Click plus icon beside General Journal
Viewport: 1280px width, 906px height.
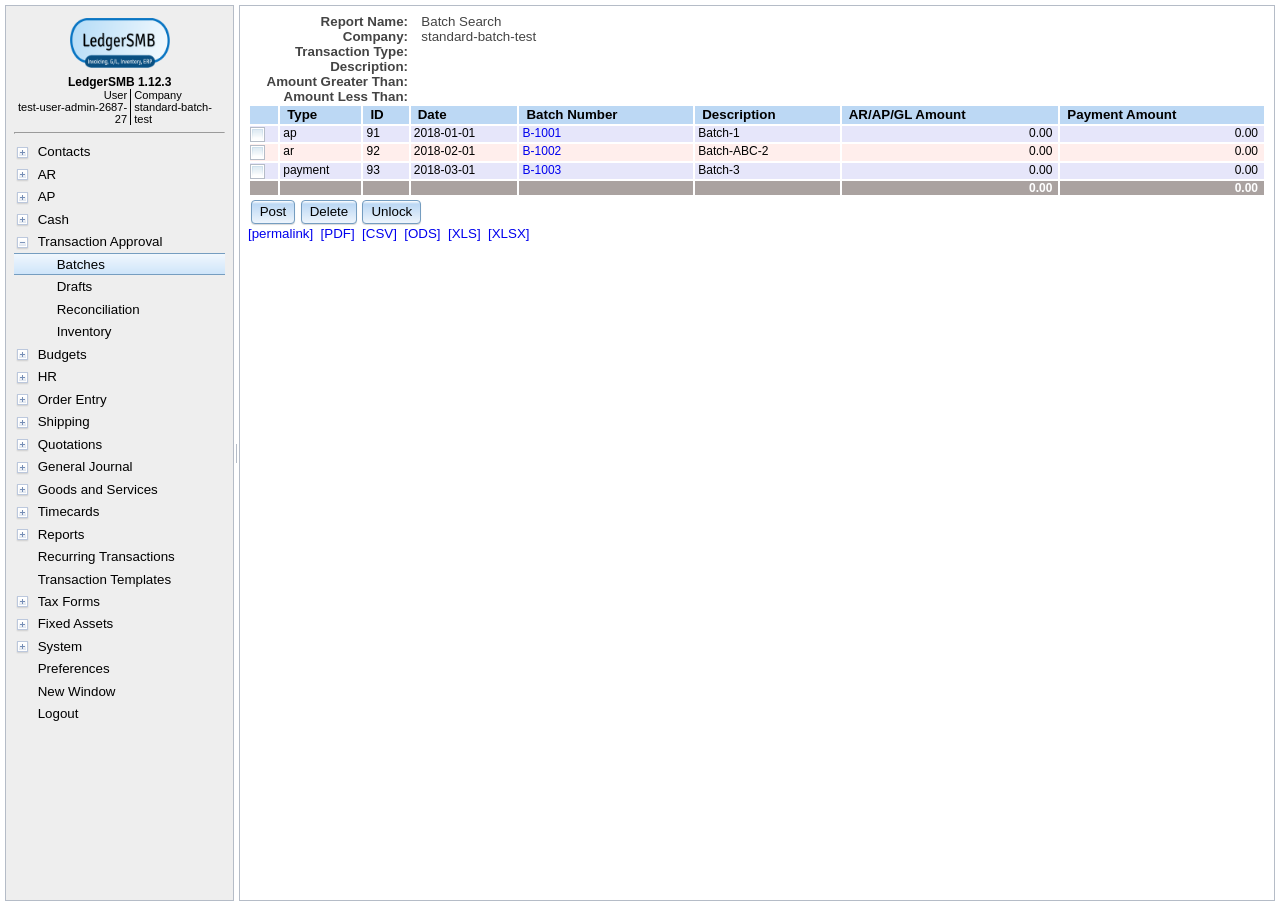pyautogui.click(x=22, y=468)
